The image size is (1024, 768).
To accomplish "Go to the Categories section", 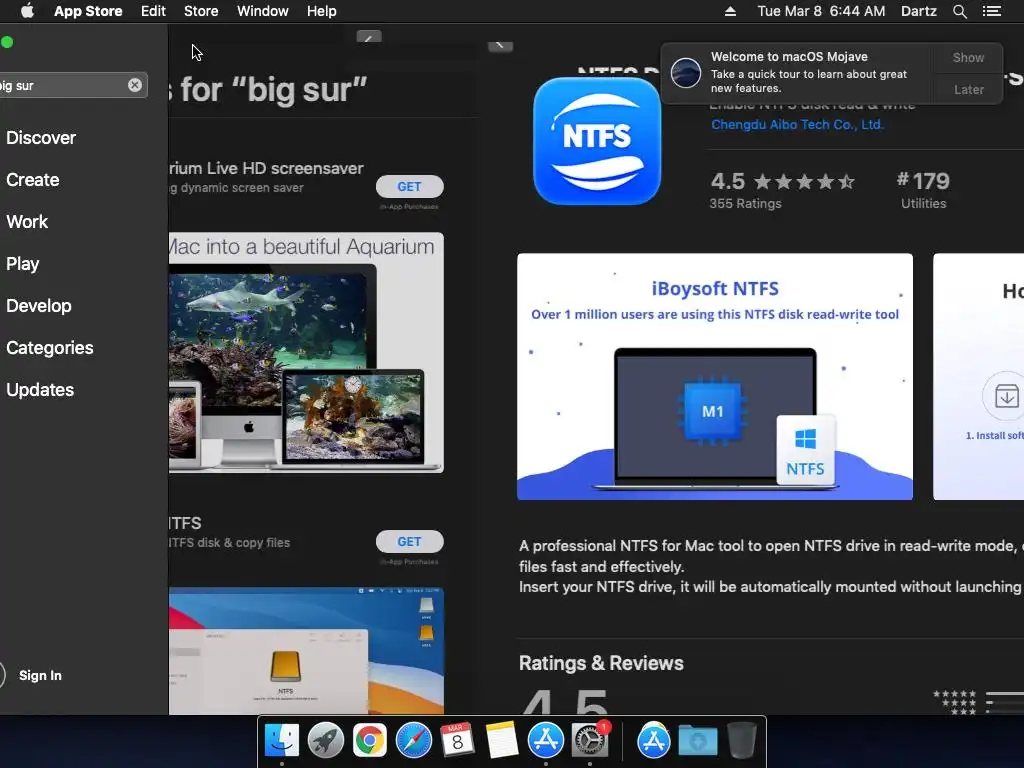I will [50, 347].
